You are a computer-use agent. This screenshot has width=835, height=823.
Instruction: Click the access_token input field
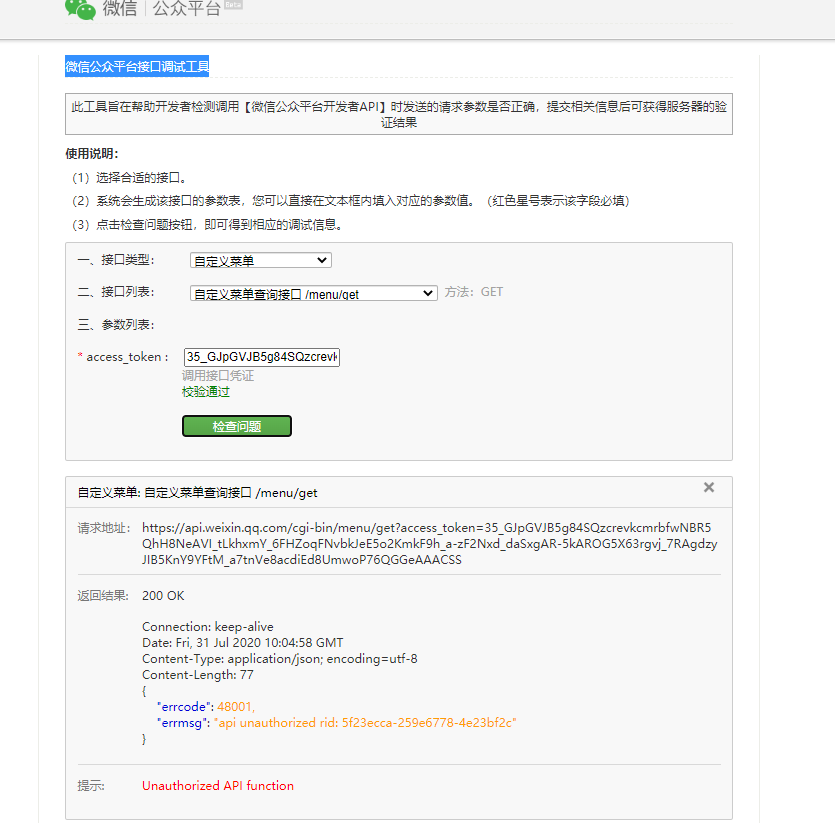click(x=261, y=357)
